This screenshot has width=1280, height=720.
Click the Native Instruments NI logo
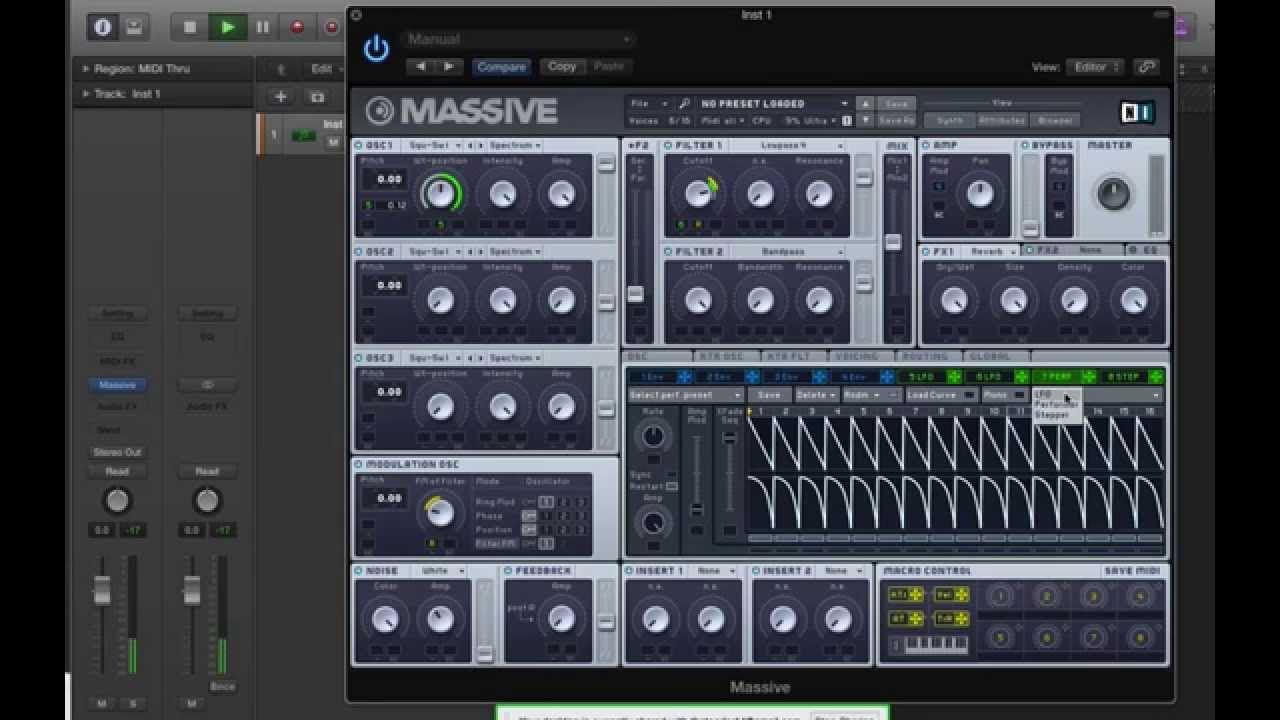(x=1137, y=112)
